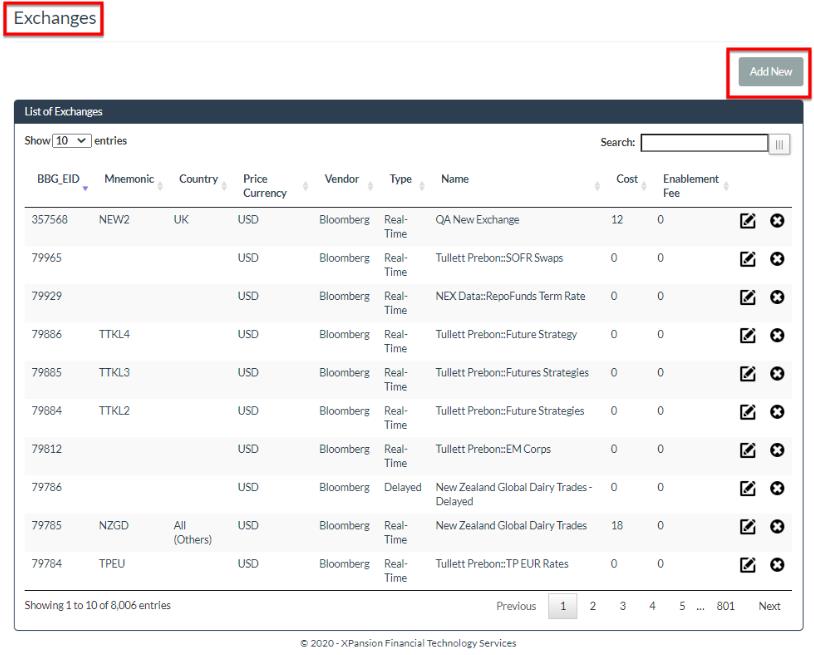Sort table by BBG_EID column
Screen dimensions: 814x655
tap(58, 180)
